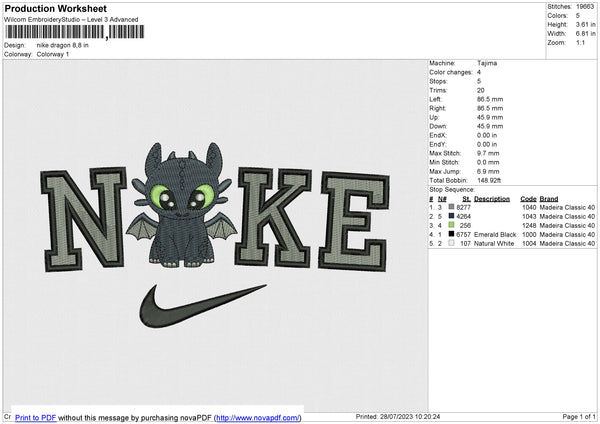Click the Zoom value 1:1
The image size is (600, 424).
pyautogui.click(x=580, y=42)
